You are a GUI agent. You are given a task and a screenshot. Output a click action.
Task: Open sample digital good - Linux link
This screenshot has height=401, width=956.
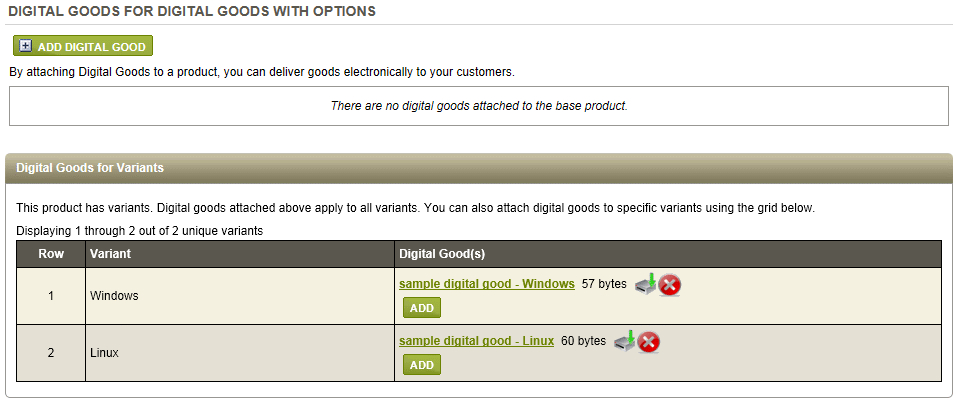(476, 341)
